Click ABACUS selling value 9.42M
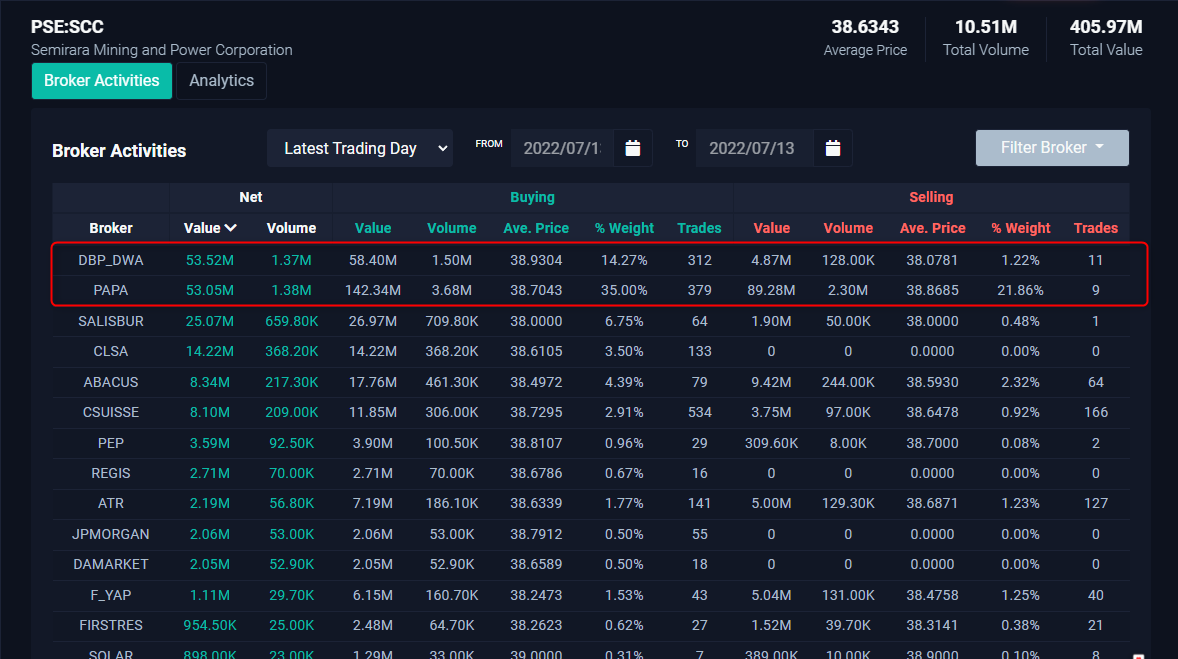The height and width of the screenshot is (659, 1178). pyautogui.click(x=772, y=382)
